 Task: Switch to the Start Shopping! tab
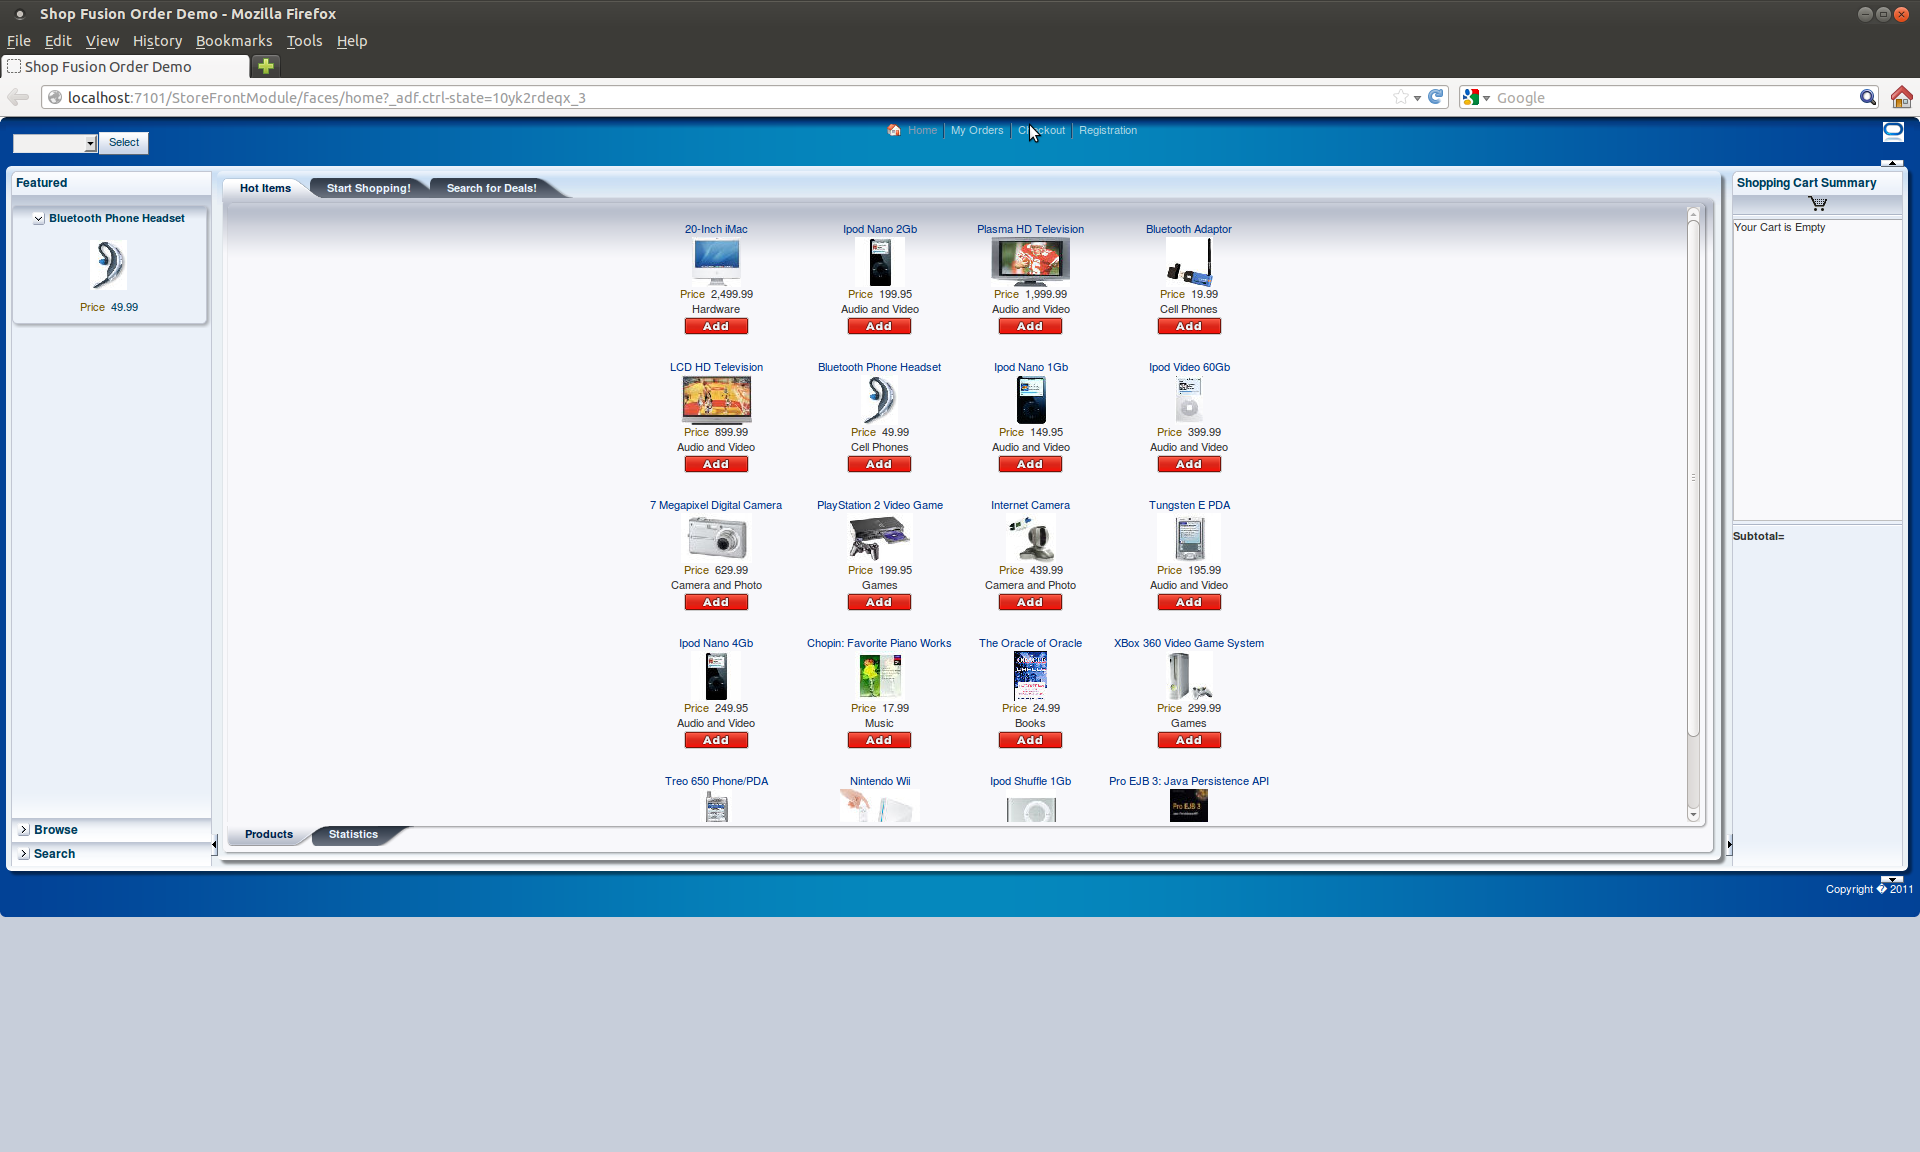[x=368, y=187]
